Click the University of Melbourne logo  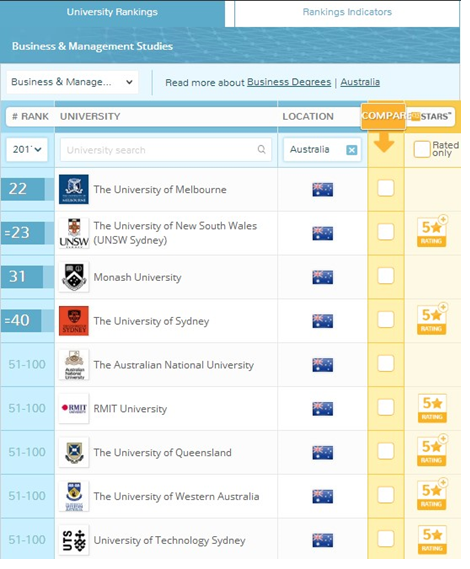coord(74,189)
